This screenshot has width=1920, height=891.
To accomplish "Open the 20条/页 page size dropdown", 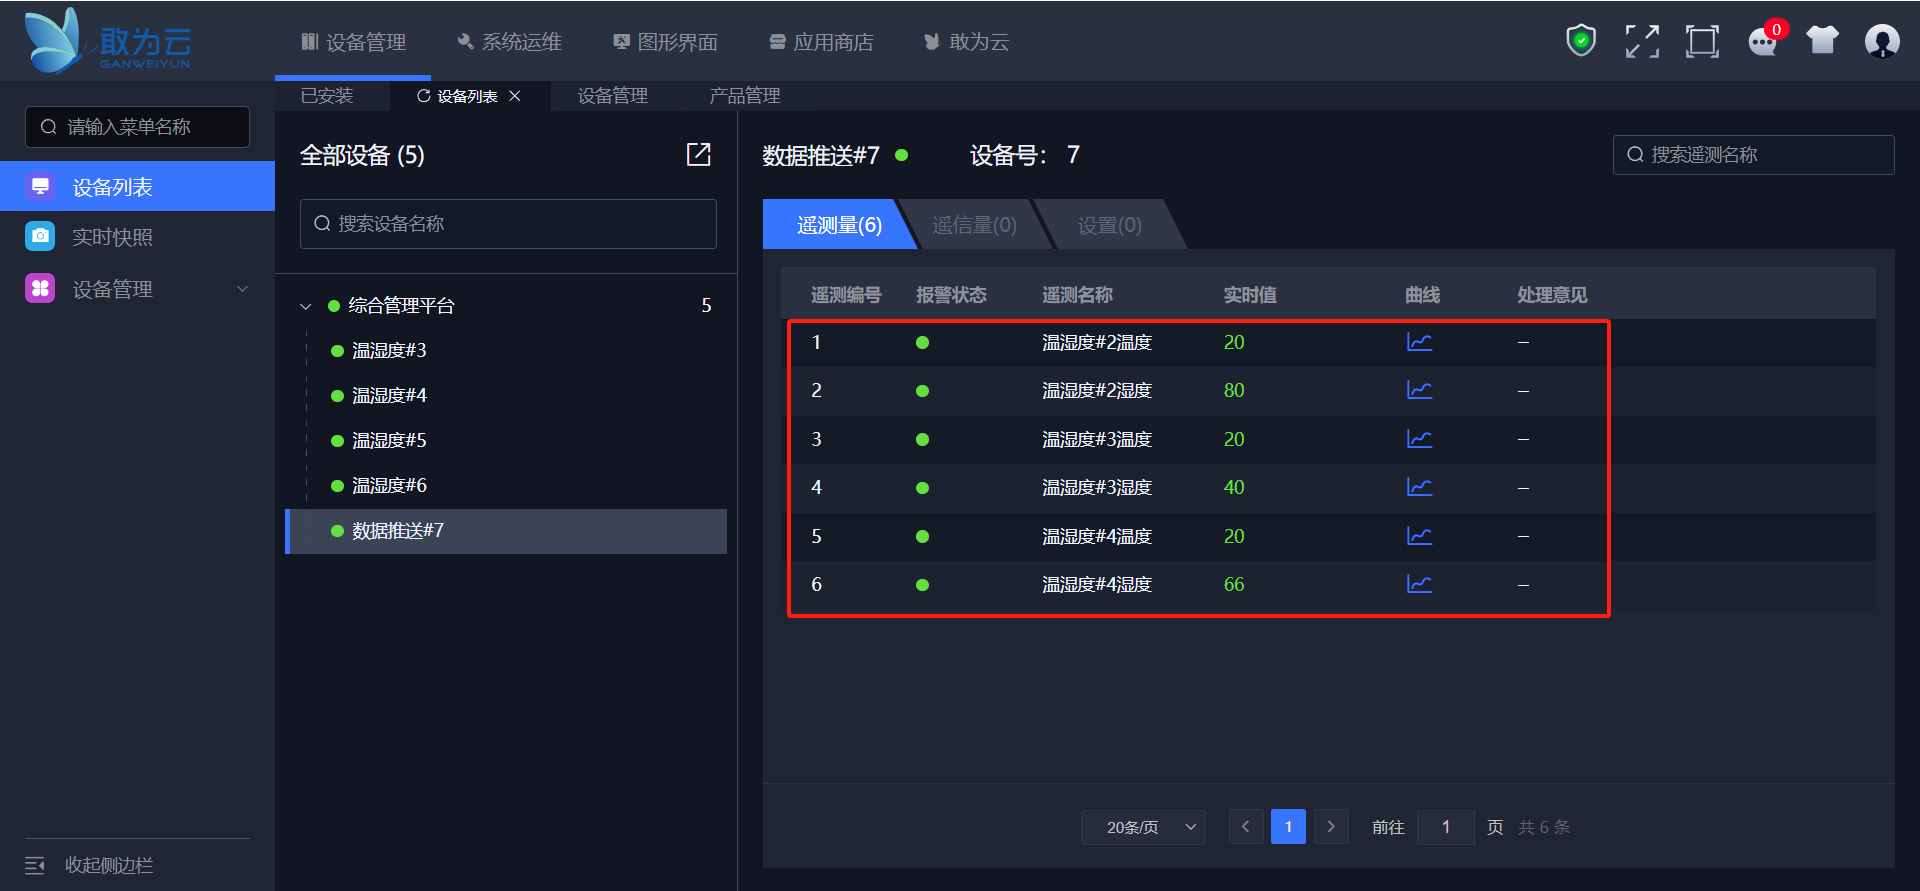I will [x=1143, y=827].
